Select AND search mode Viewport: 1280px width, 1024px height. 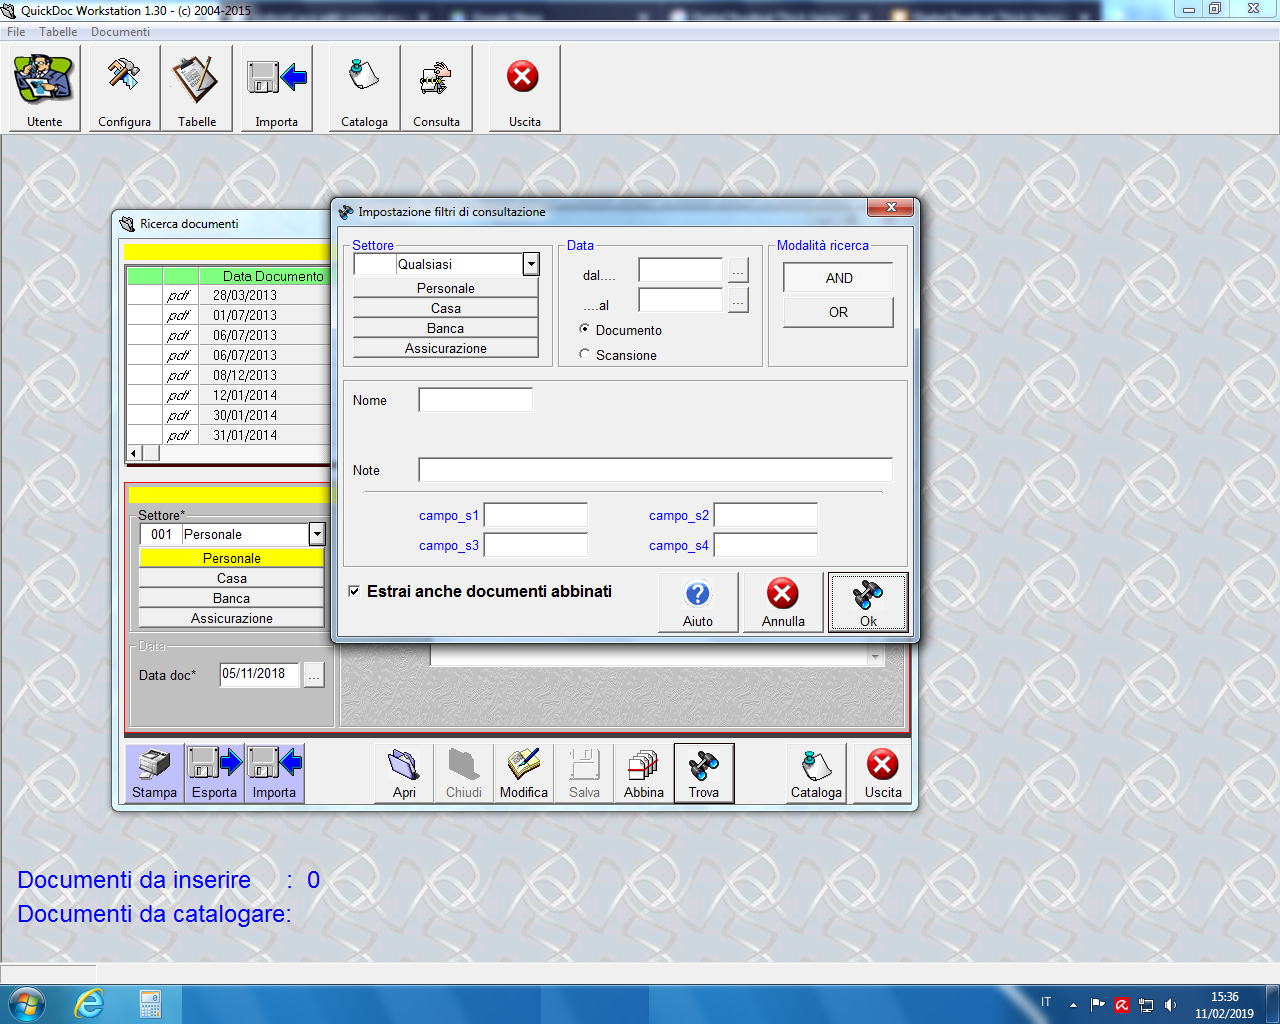[838, 278]
